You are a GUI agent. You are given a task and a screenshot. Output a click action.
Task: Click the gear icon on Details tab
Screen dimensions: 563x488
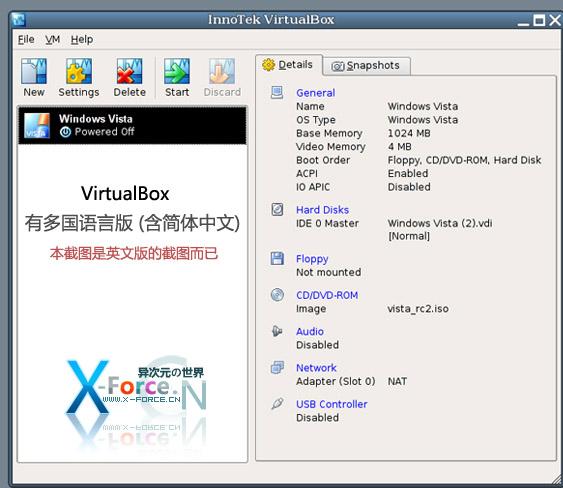click(x=268, y=65)
